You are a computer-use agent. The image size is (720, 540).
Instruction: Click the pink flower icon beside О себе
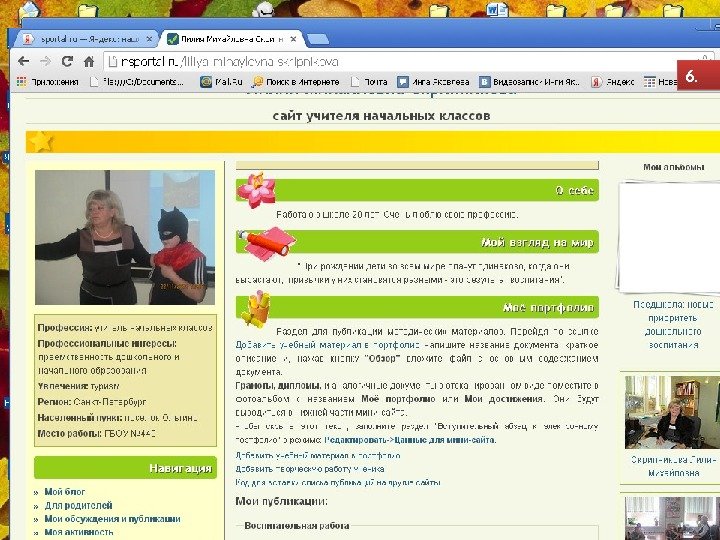(x=256, y=190)
